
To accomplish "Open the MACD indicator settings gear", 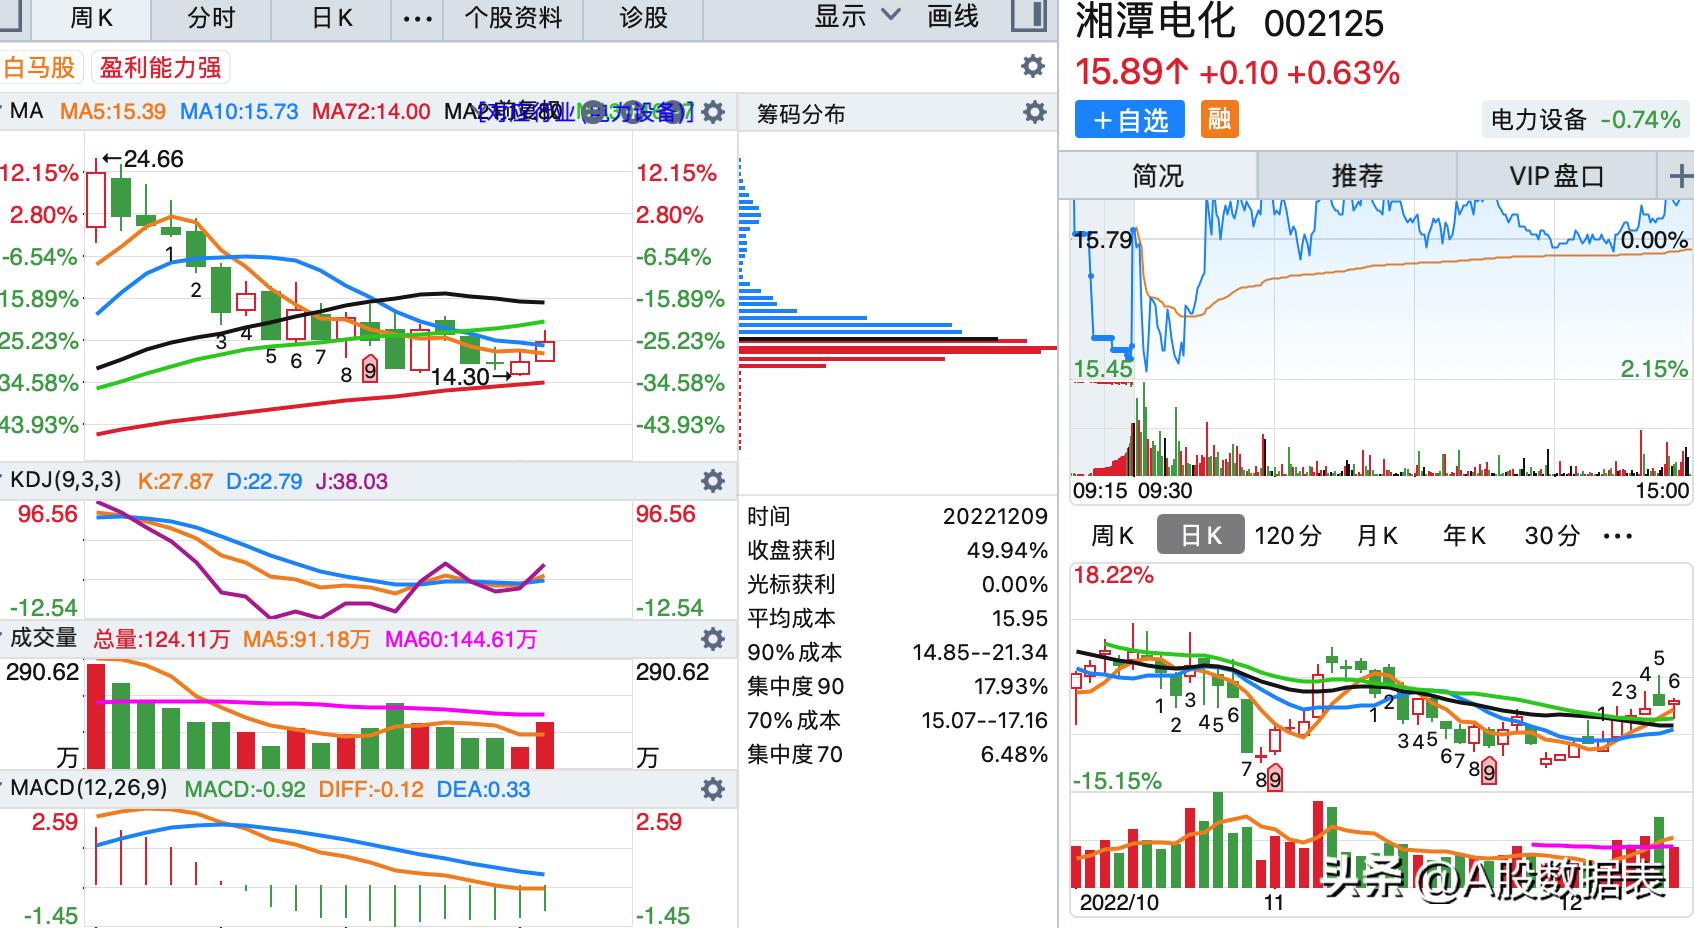I will coord(713,789).
